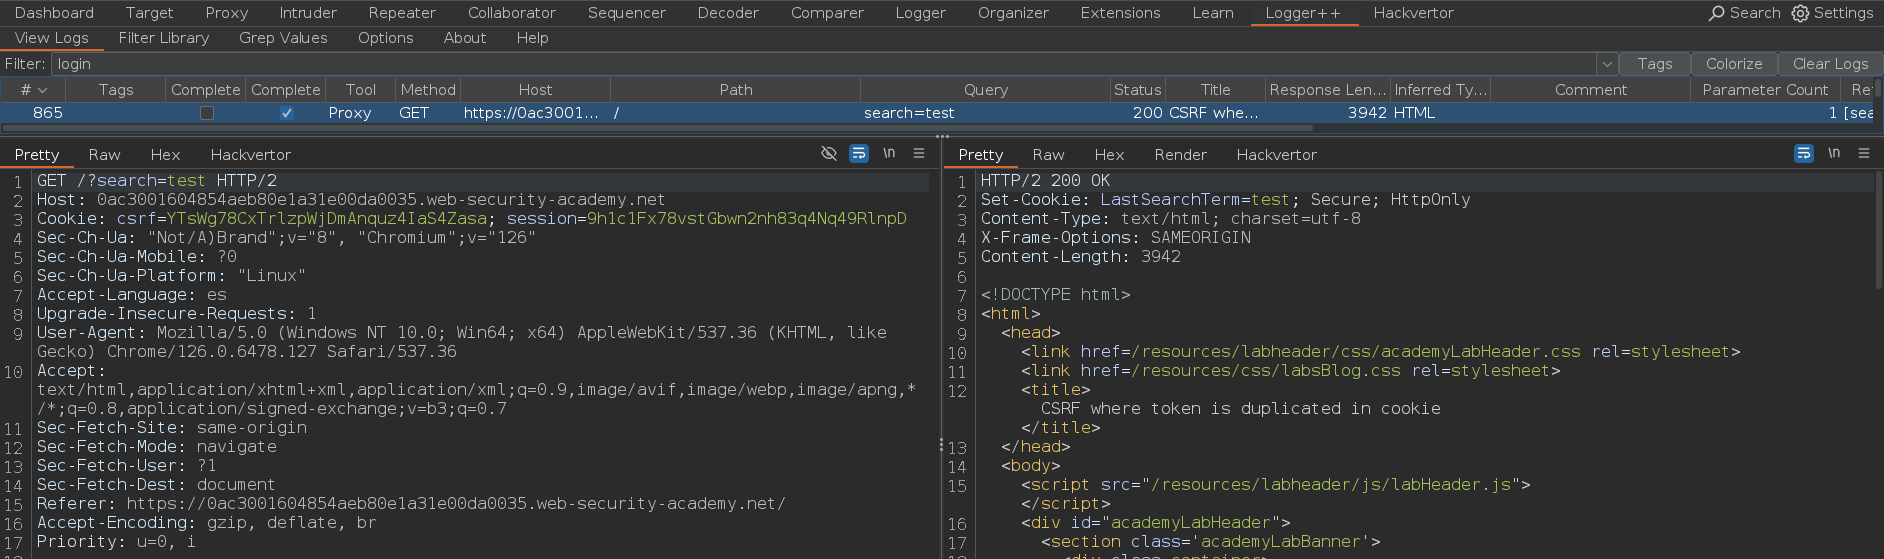The height and width of the screenshot is (559, 1884).
Task: Select request Raw view tab
Action: [x=104, y=155]
